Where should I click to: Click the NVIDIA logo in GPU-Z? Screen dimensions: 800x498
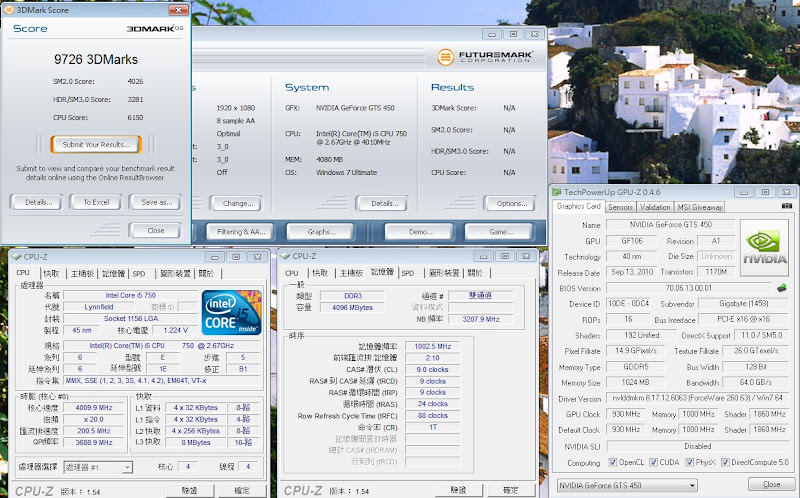pyautogui.click(x=764, y=248)
